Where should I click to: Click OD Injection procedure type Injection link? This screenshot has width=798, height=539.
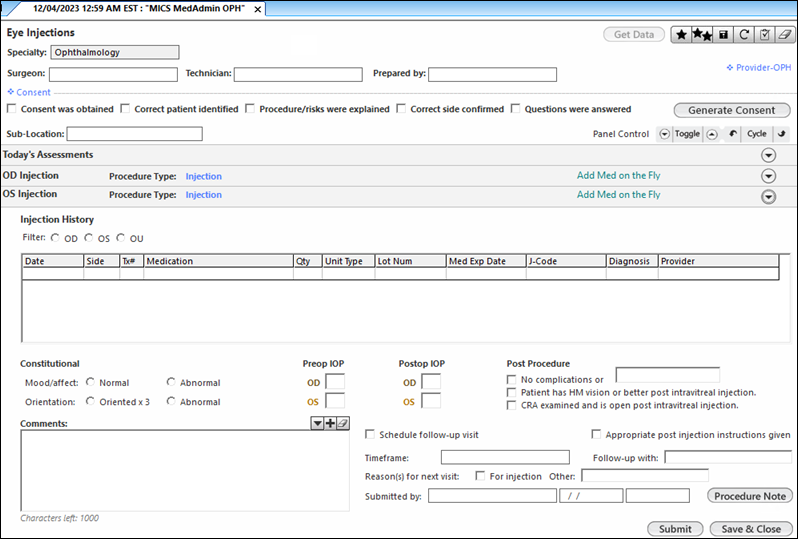tap(204, 176)
